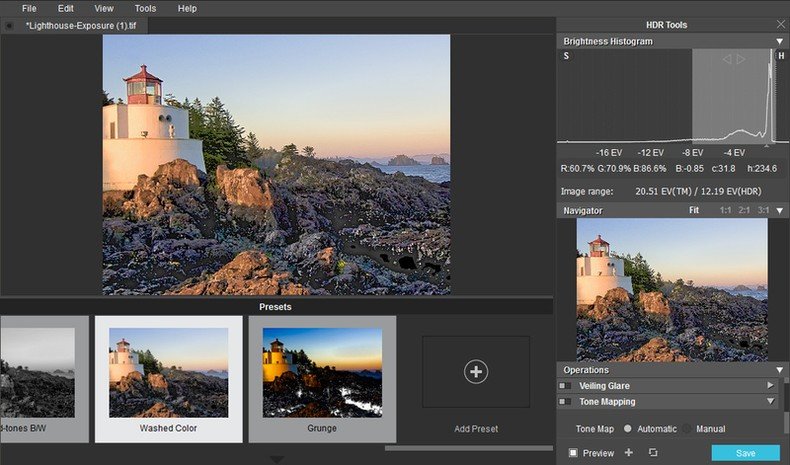Apply the Grunge preset thumbnail
790x465 pixels.
(x=322, y=373)
